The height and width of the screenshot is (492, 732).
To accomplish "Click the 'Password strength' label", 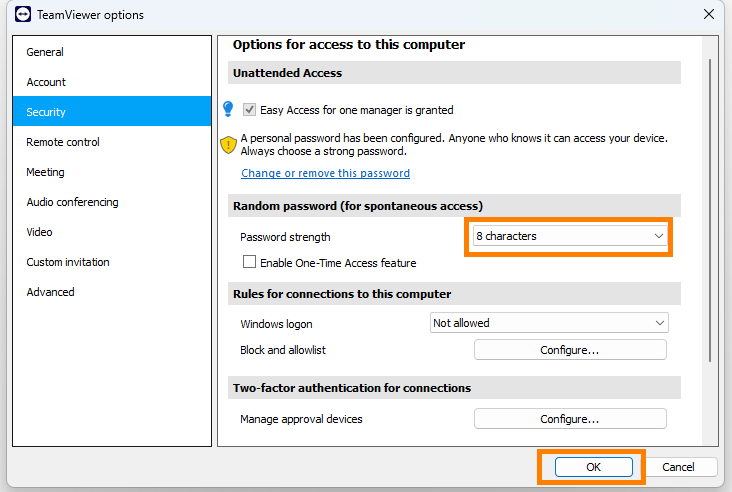I will coord(285,237).
